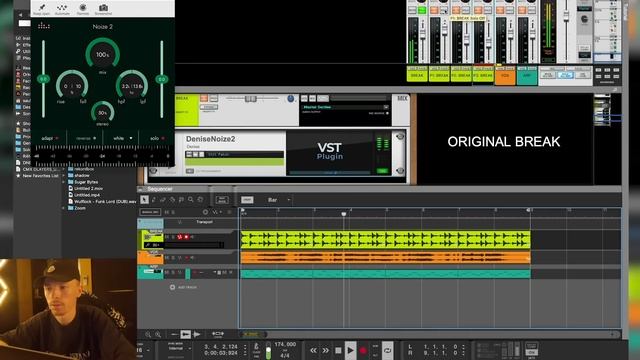Toggle record enable on BREAK track
The height and width of the screenshot is (360, 640).
pyautogui.click(x=186, y=237)
